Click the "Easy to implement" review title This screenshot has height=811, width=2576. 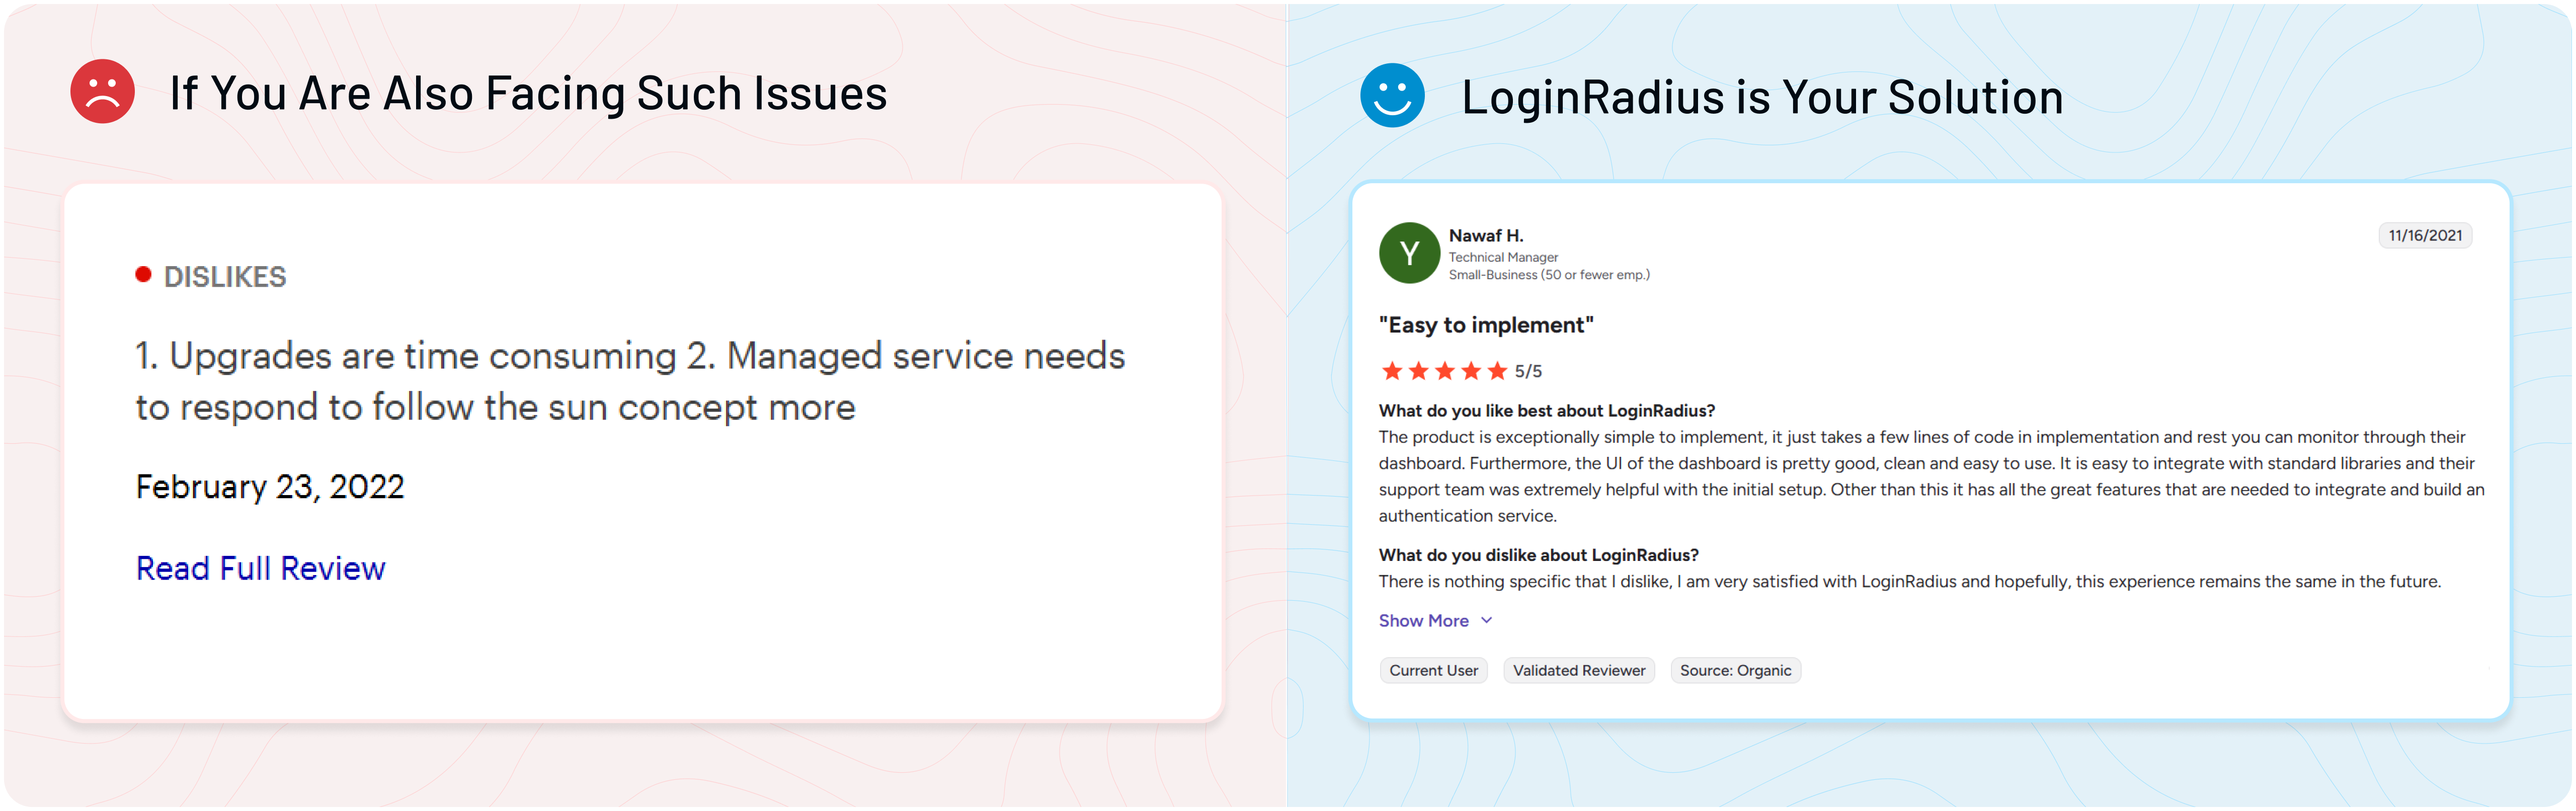click(1486, 325)
